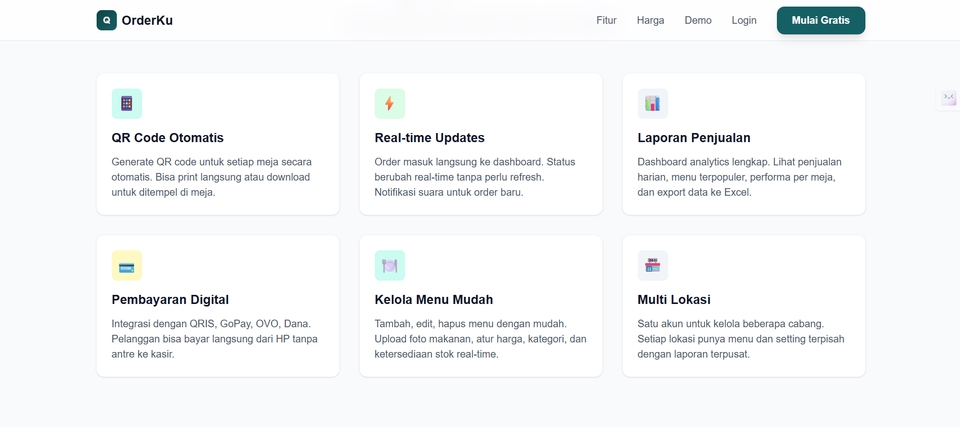Click the 'Satu akun untuk kelola' description
Viewport: 960px width, 438px height.
point(741,339)
